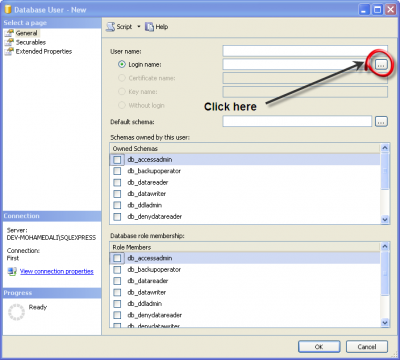The image size is (400, 360).
Task: Check db_backupoperator in Role Members
Action: pos(117,269)
